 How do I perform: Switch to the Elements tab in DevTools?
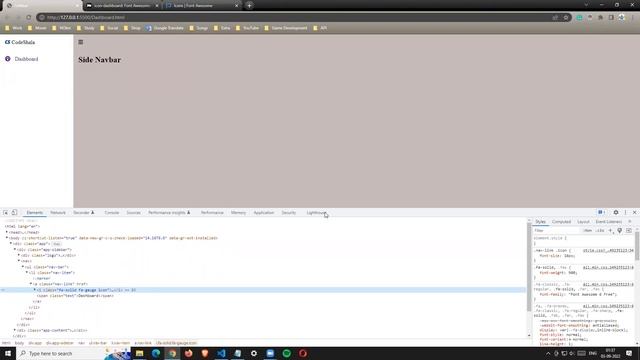tap(35, 213)
